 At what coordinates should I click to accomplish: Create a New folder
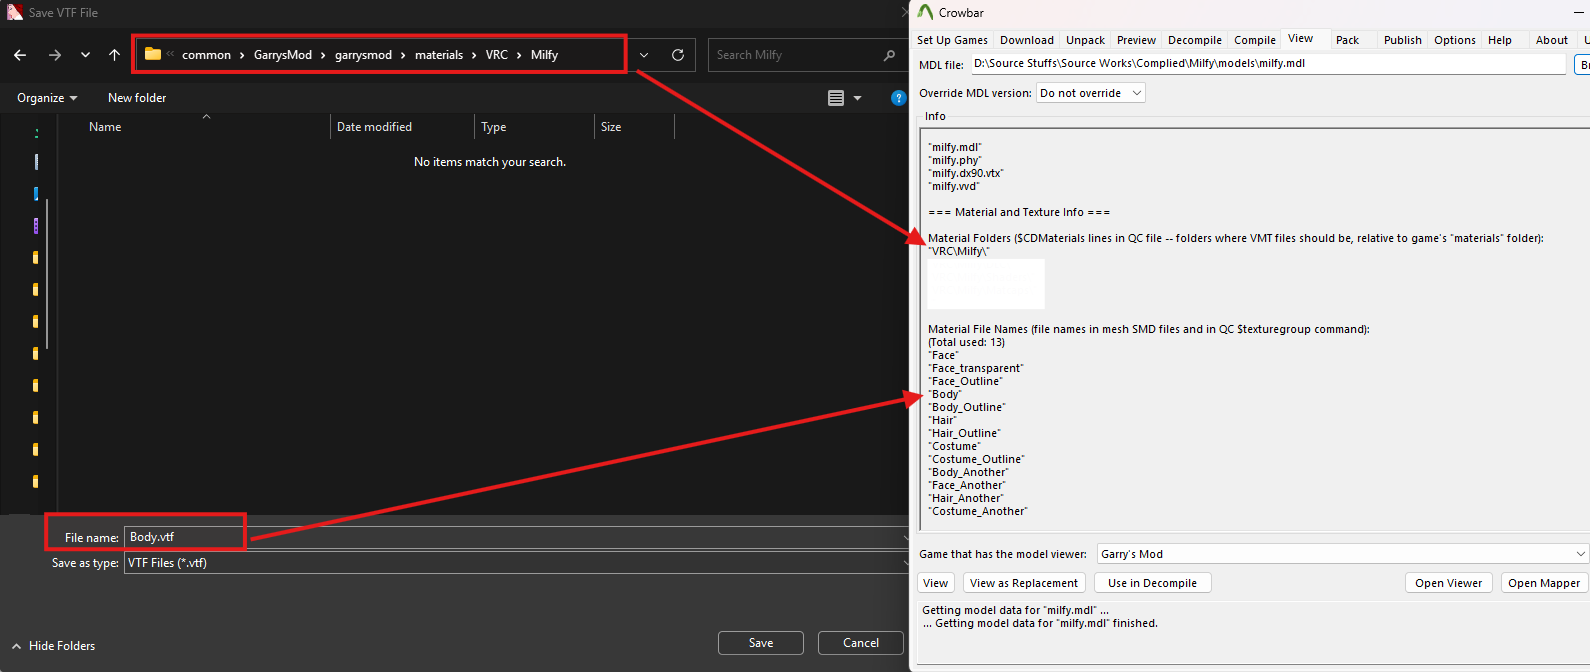[137, 98]
